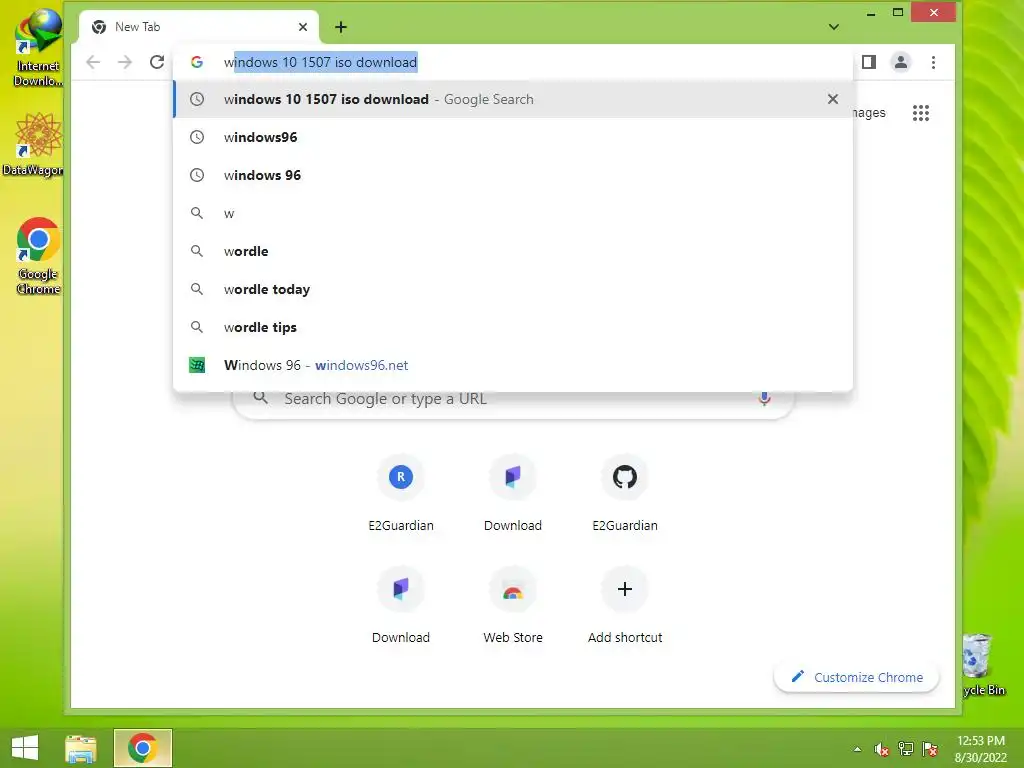Open the tab search chevron
Screen dimensions: 1024x768
(x=834, y=27)
